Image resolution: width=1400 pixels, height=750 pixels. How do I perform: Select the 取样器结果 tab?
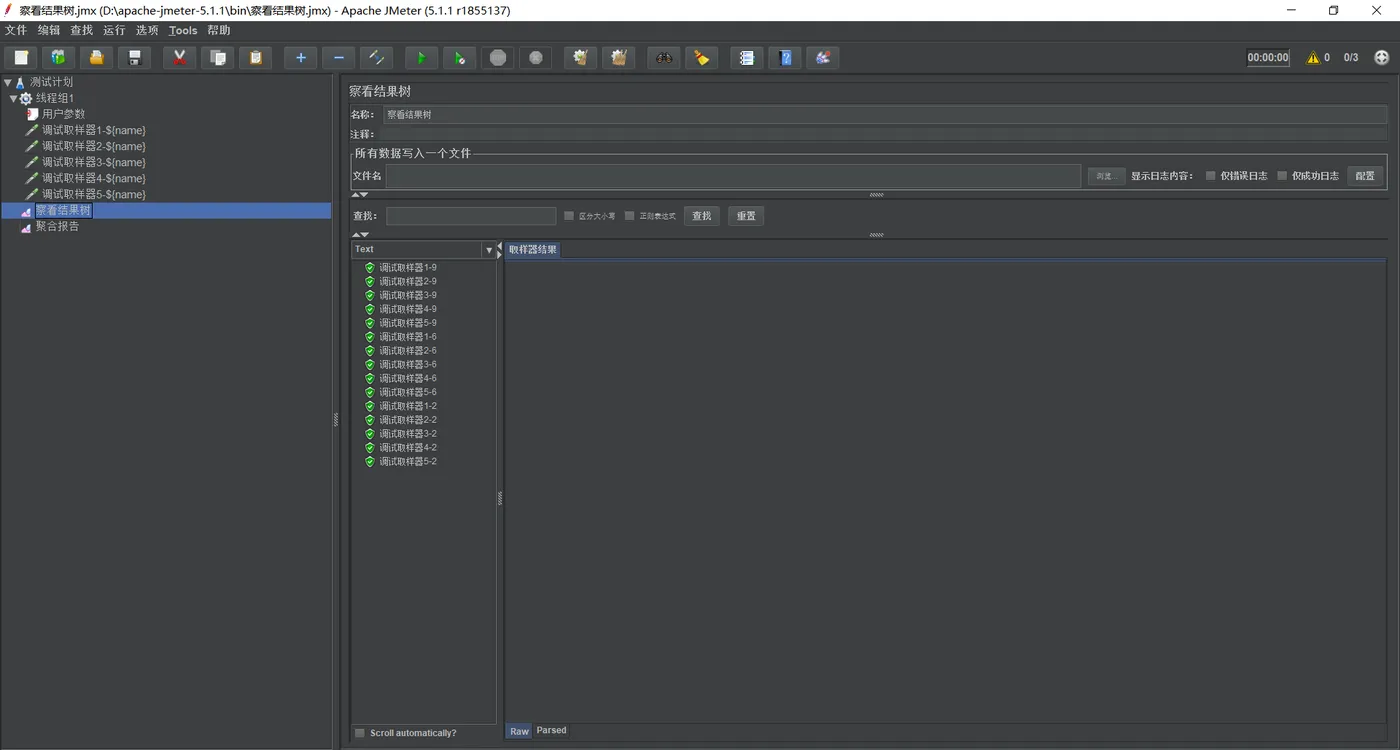pyautogui.click(x=533, y=250)
